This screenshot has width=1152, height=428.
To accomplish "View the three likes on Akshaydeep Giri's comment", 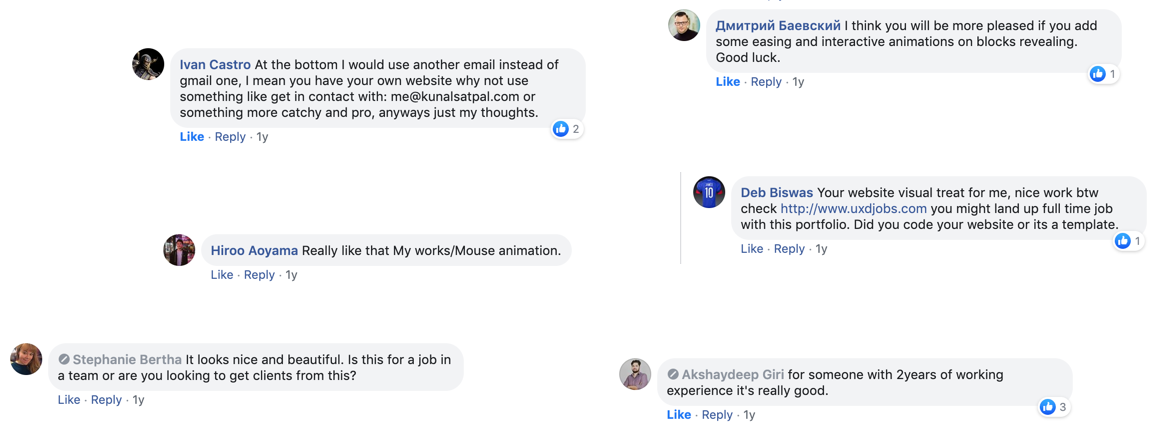I will pos(1055,407).
